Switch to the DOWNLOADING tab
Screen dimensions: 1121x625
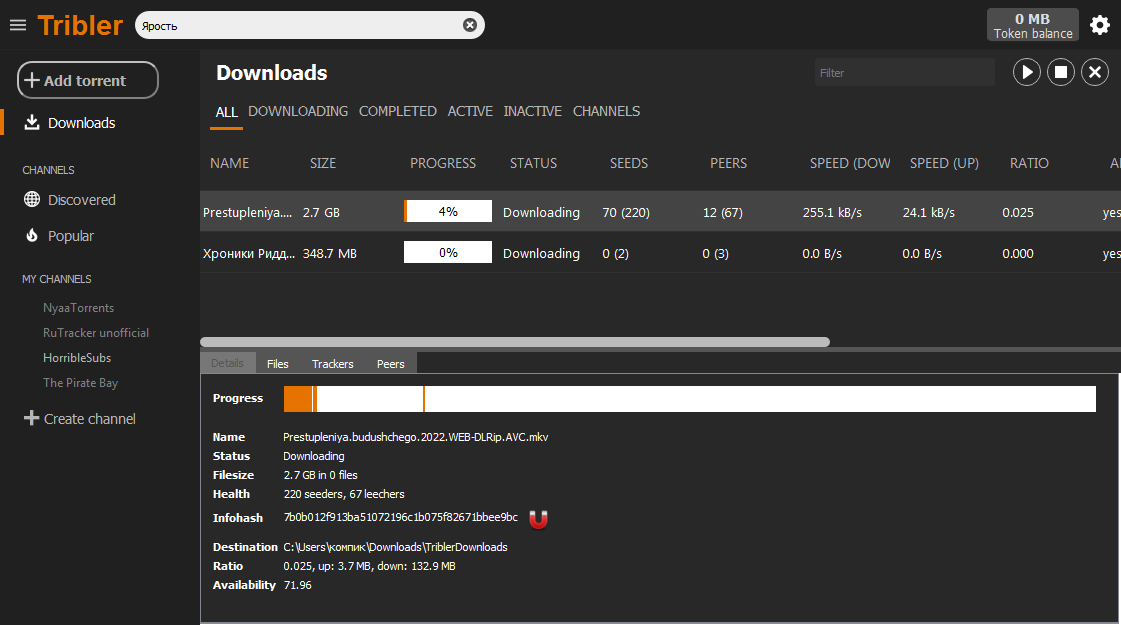pyautogui.click(x=298, y=112)
